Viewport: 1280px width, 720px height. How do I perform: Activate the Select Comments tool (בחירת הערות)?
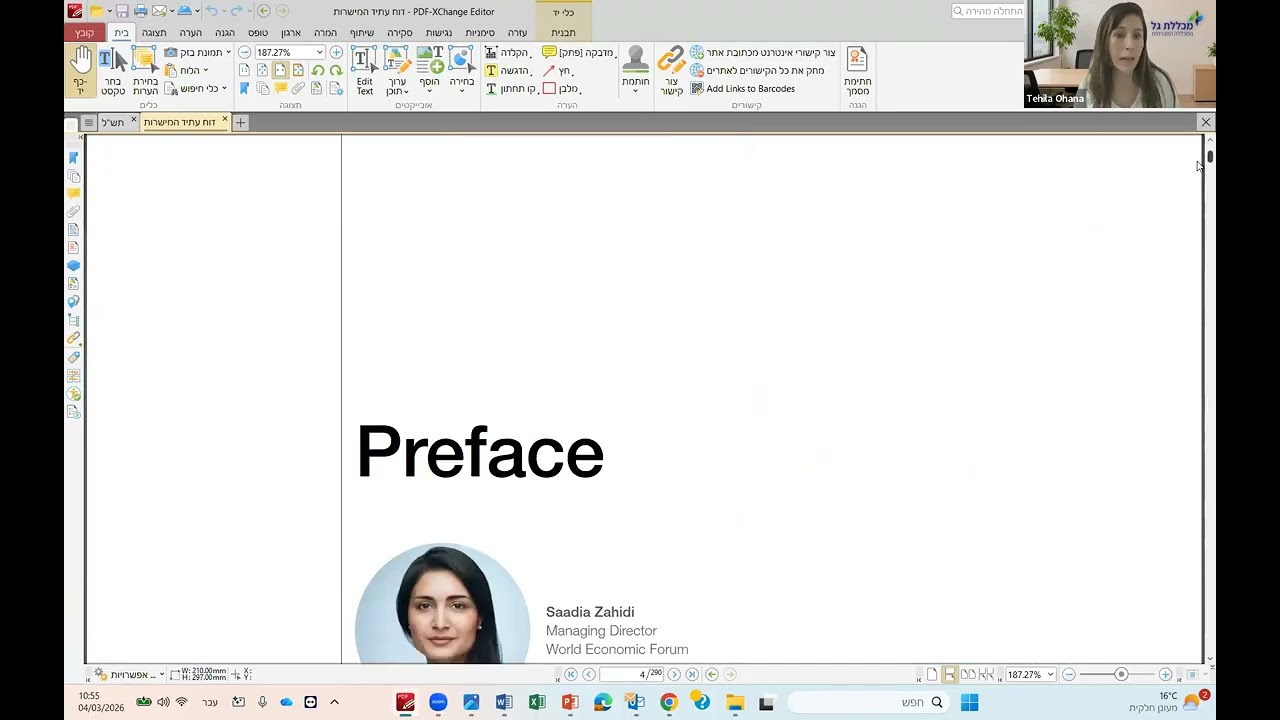pos(145,72)
